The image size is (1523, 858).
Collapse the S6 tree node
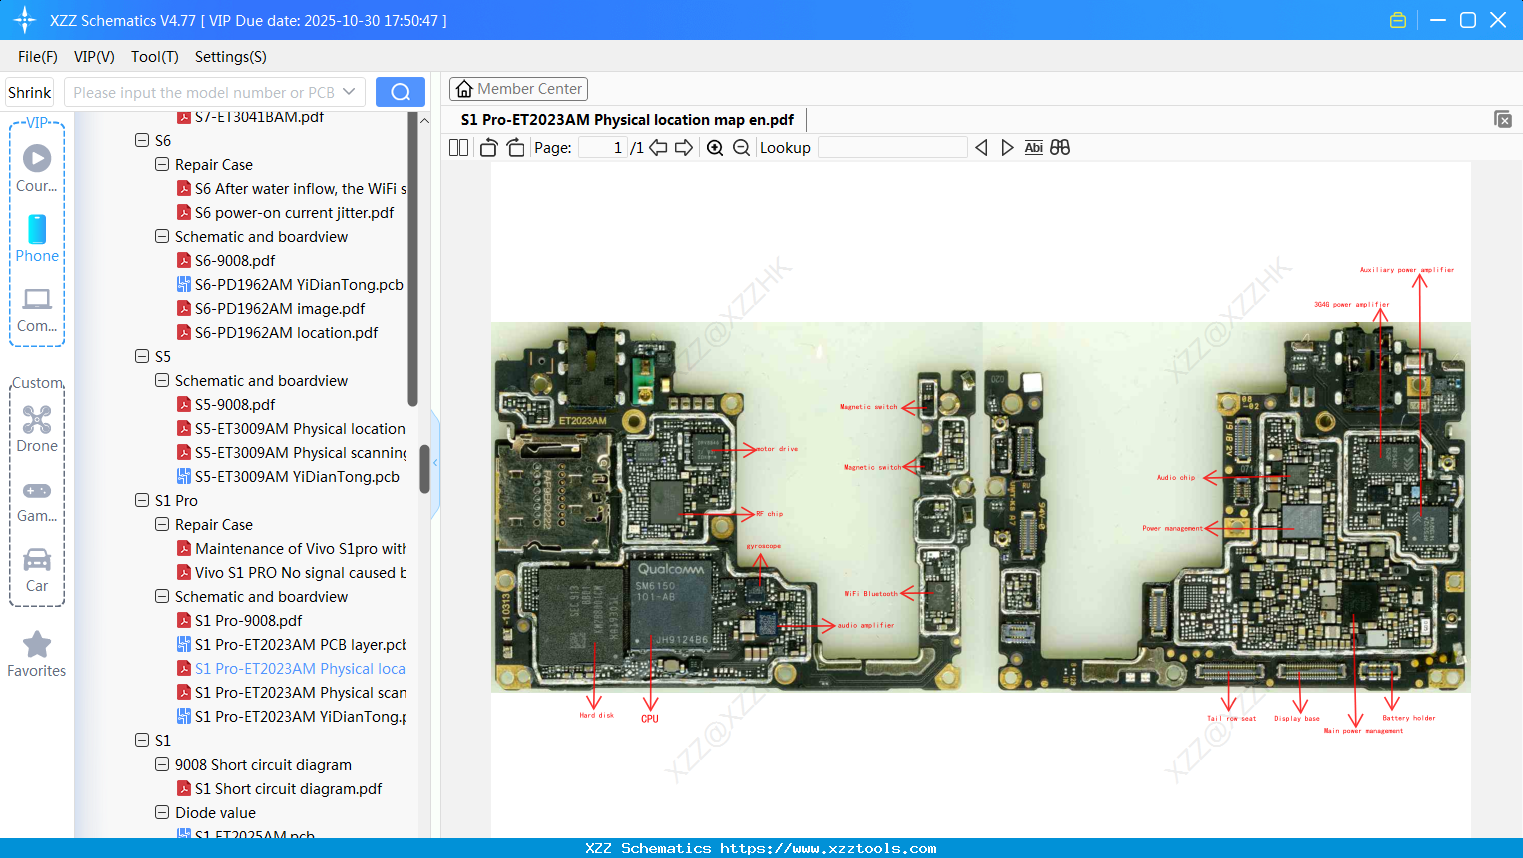(x=142, y=141)
